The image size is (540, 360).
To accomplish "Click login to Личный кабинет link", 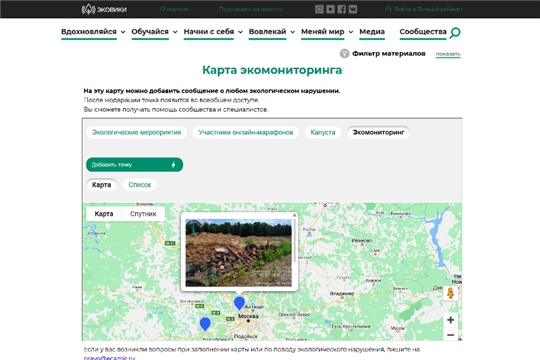I will (424, 9).
